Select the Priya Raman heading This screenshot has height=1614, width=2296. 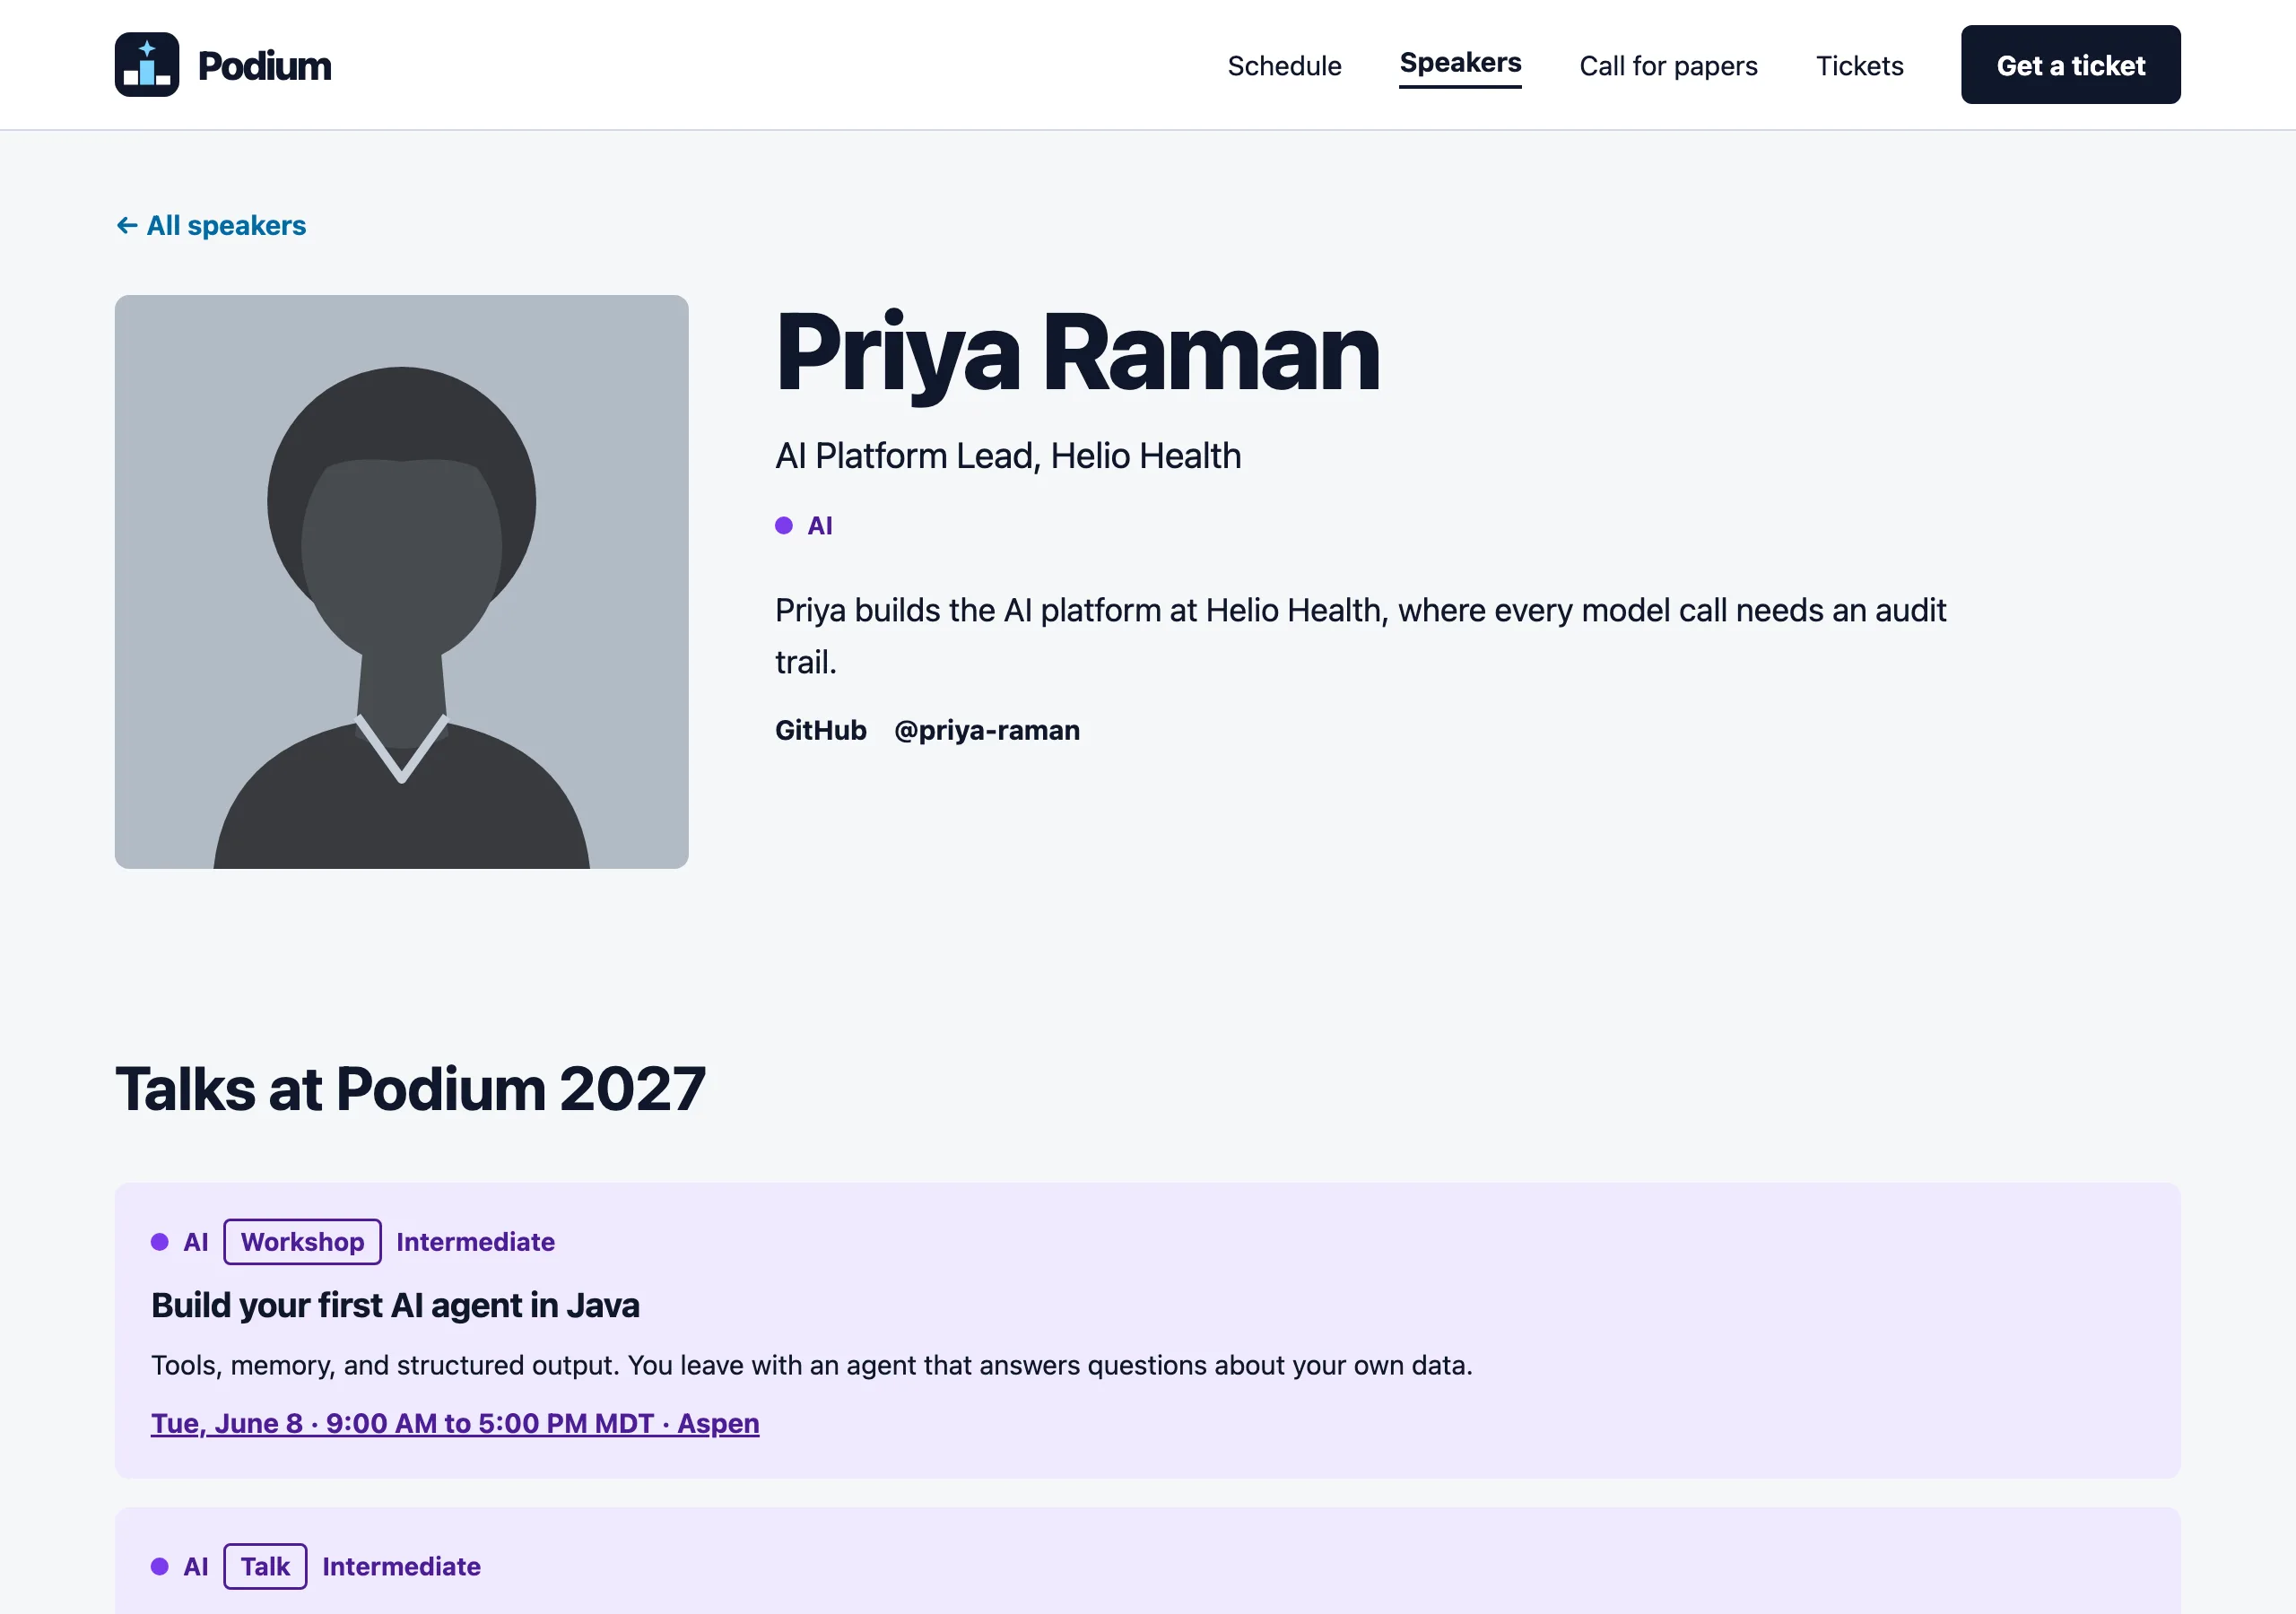pos(1077,353)
